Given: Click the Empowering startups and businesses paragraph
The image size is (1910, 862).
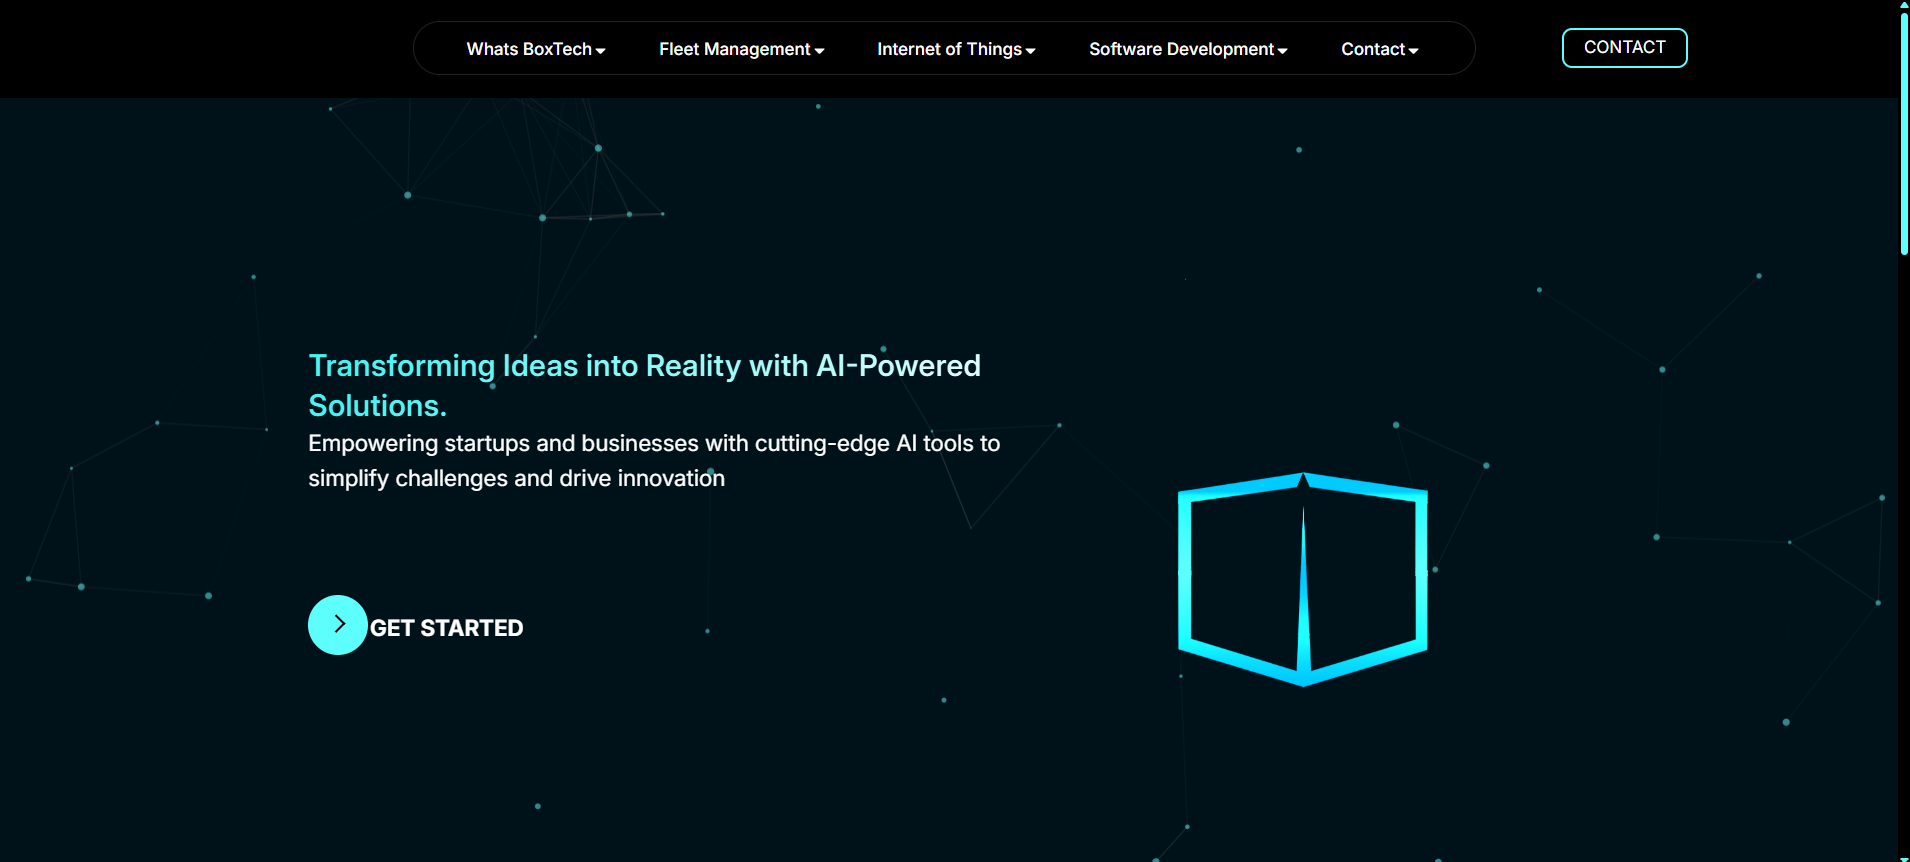Looking at the screenshot, I should pos(654,460).
